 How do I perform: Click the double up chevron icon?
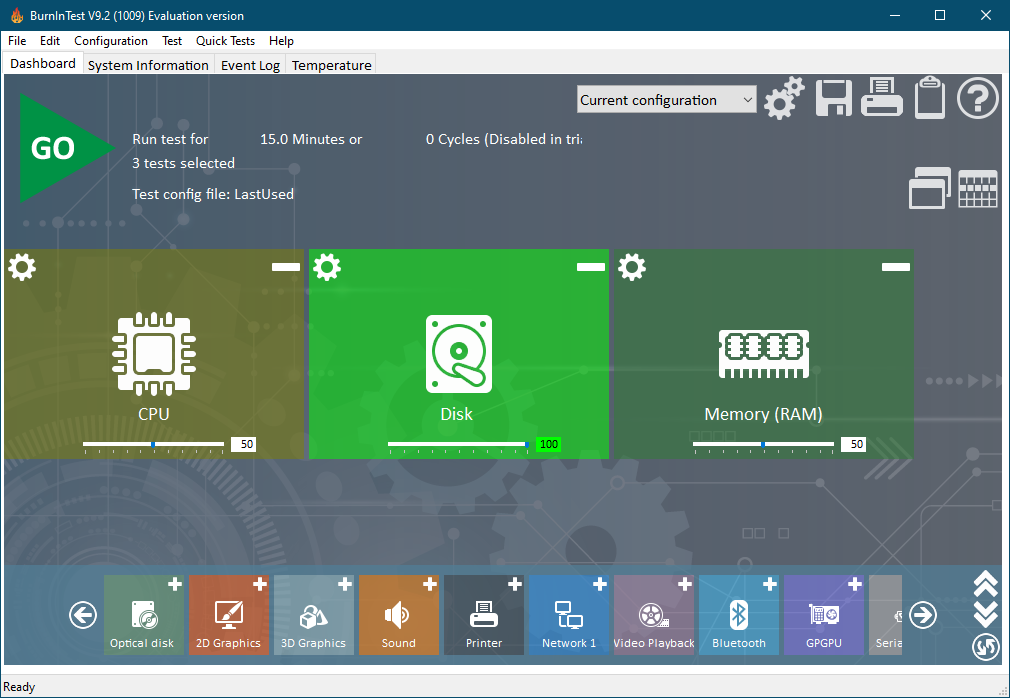coord(986,585)
